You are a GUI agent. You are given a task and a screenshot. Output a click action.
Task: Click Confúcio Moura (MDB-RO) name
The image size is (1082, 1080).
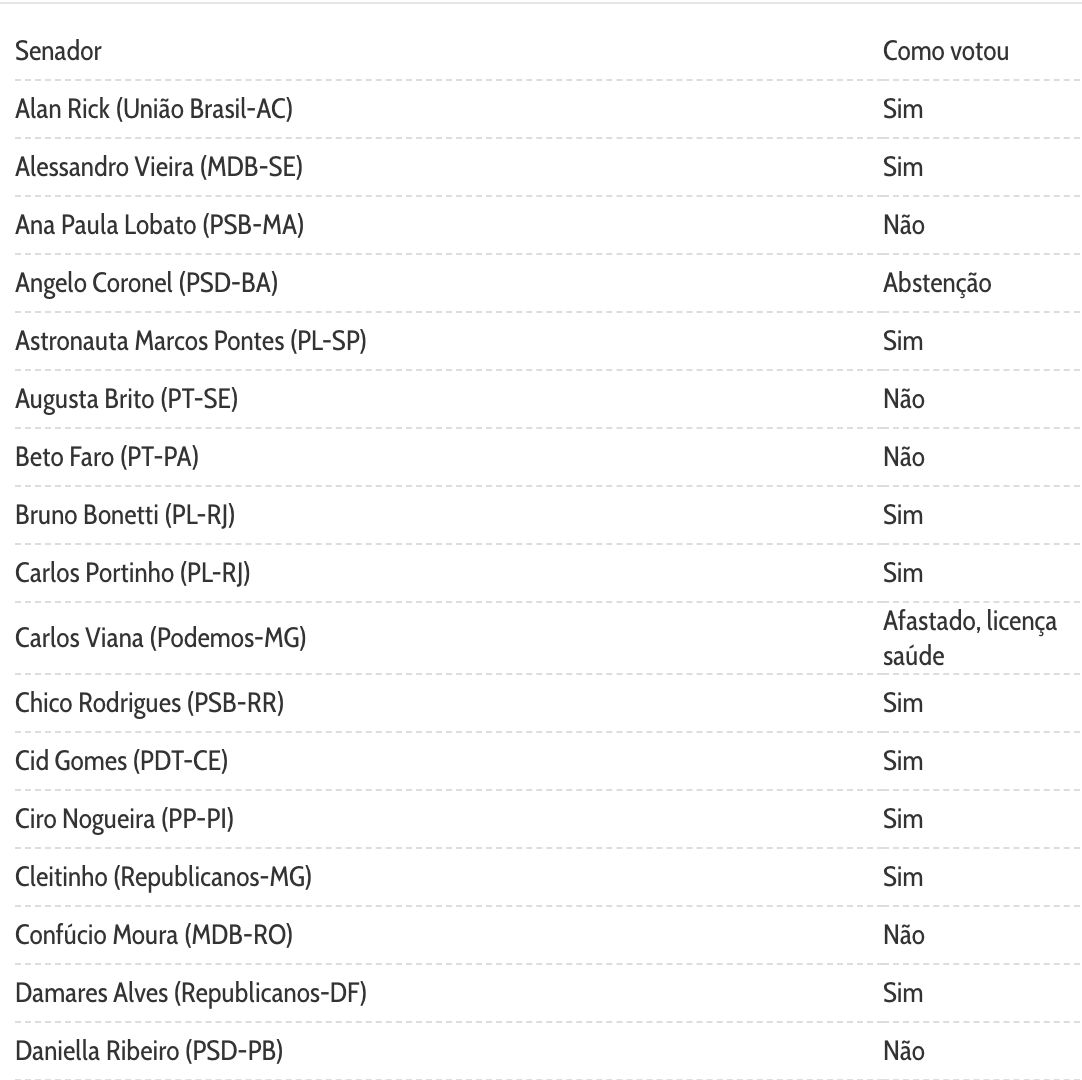pos(153,935)
